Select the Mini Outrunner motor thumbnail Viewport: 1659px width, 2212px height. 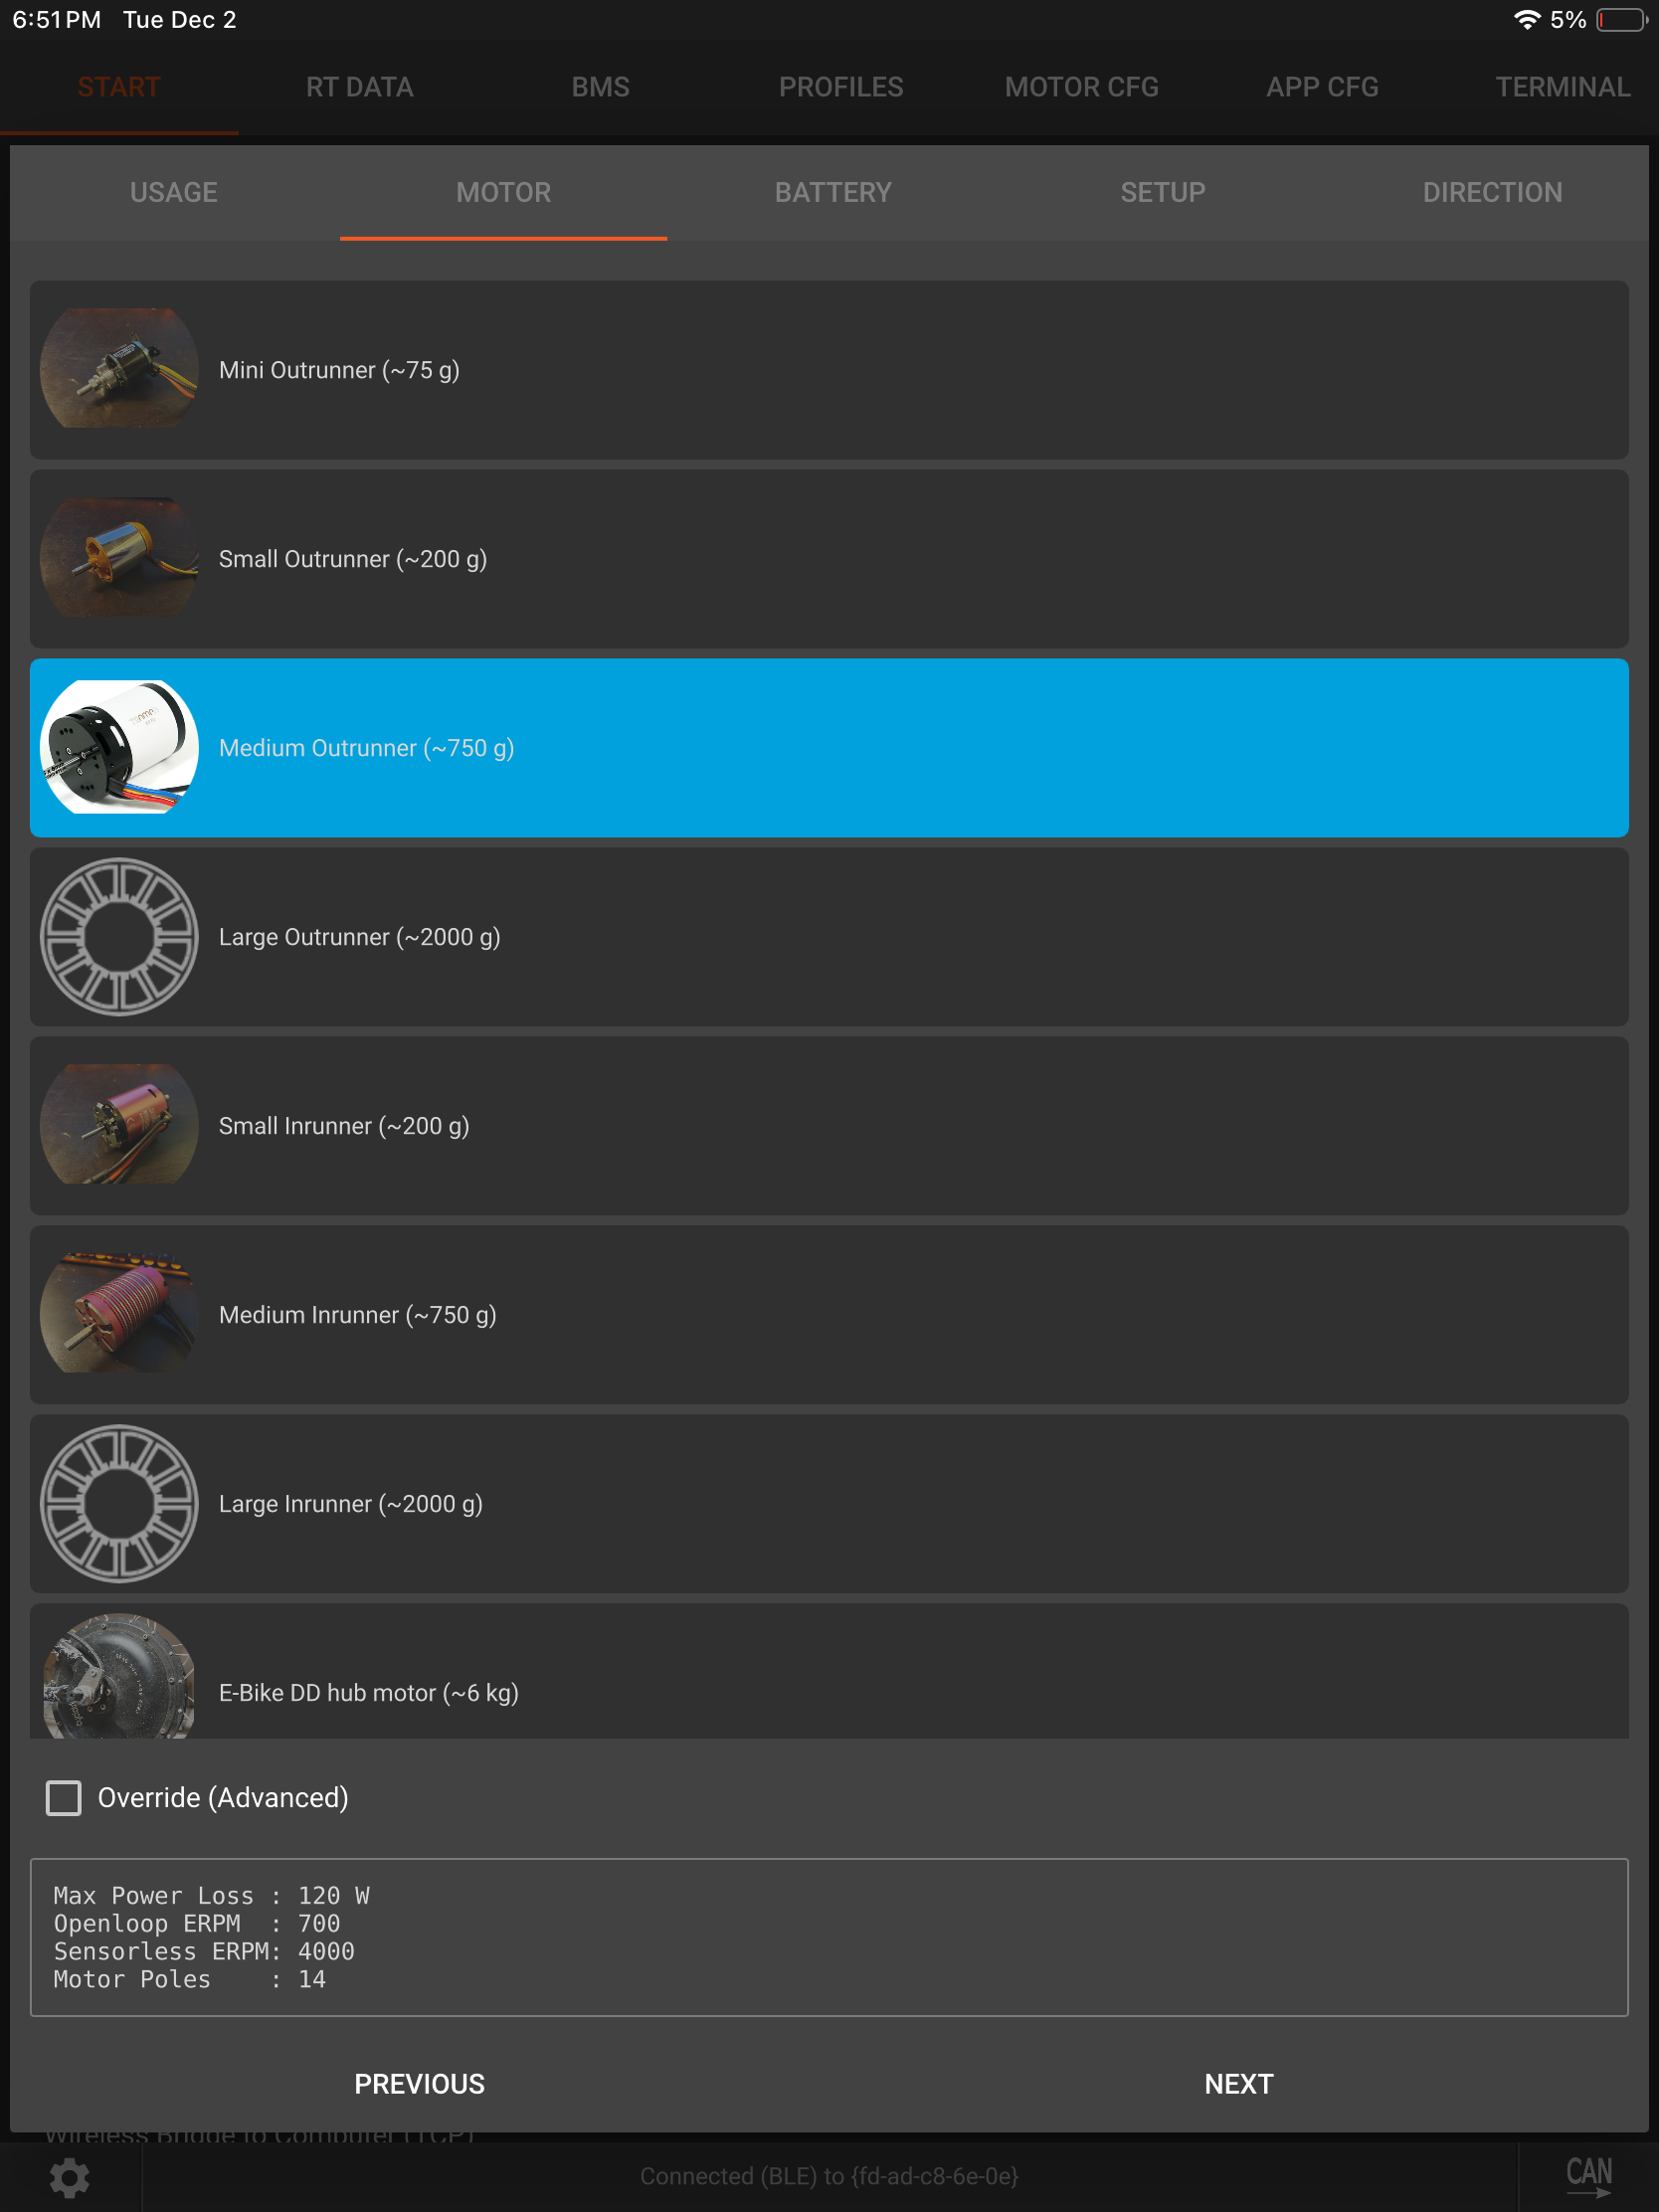119,369
